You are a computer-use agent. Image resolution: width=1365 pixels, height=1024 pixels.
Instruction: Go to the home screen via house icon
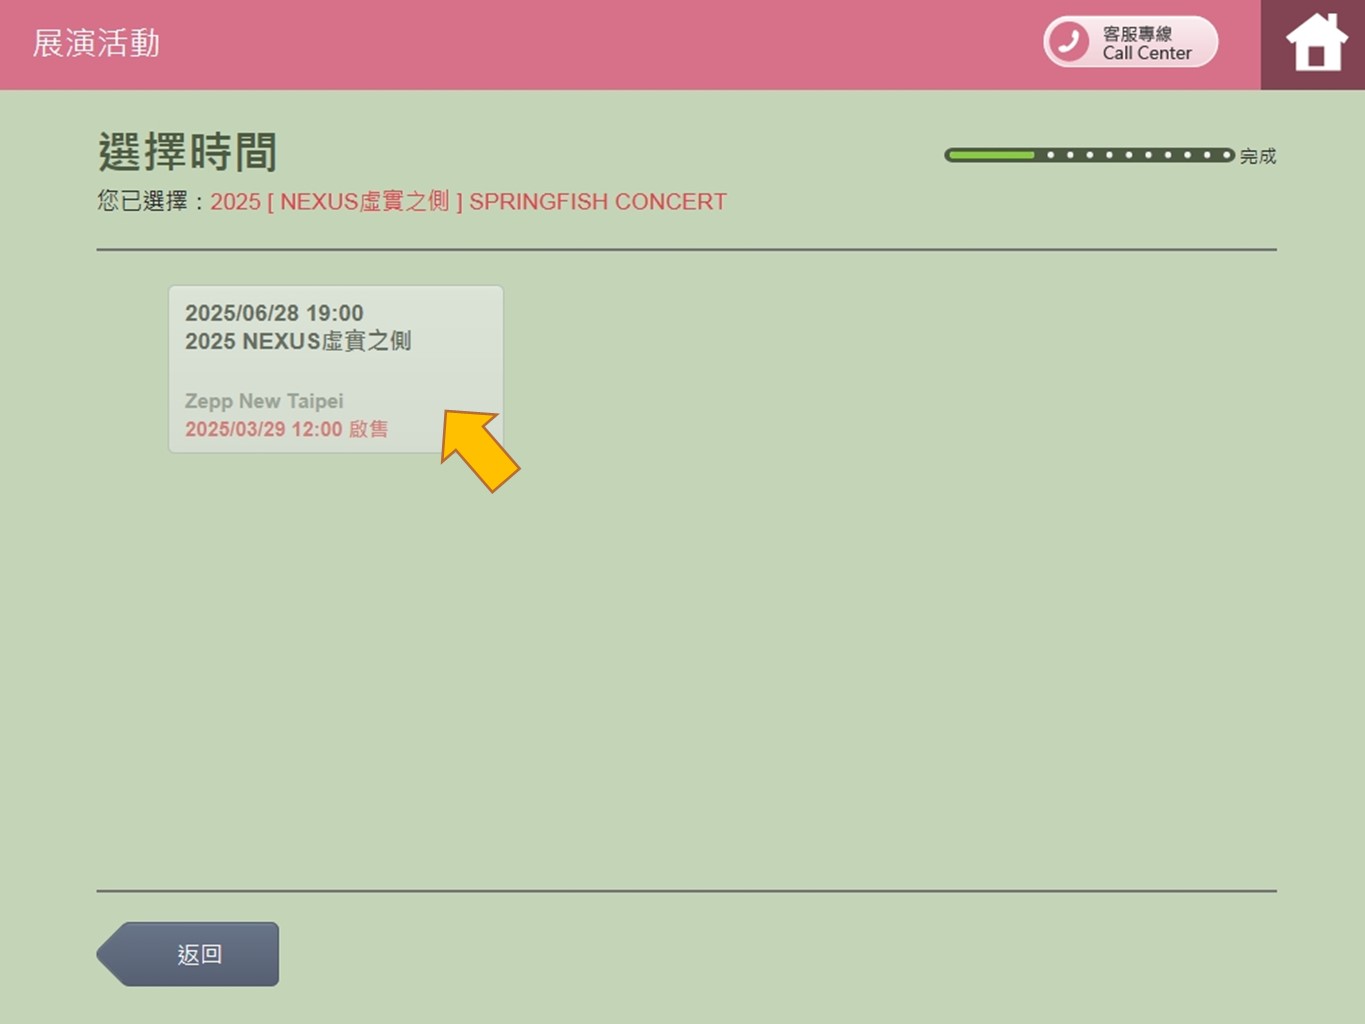pos(1315,44)
